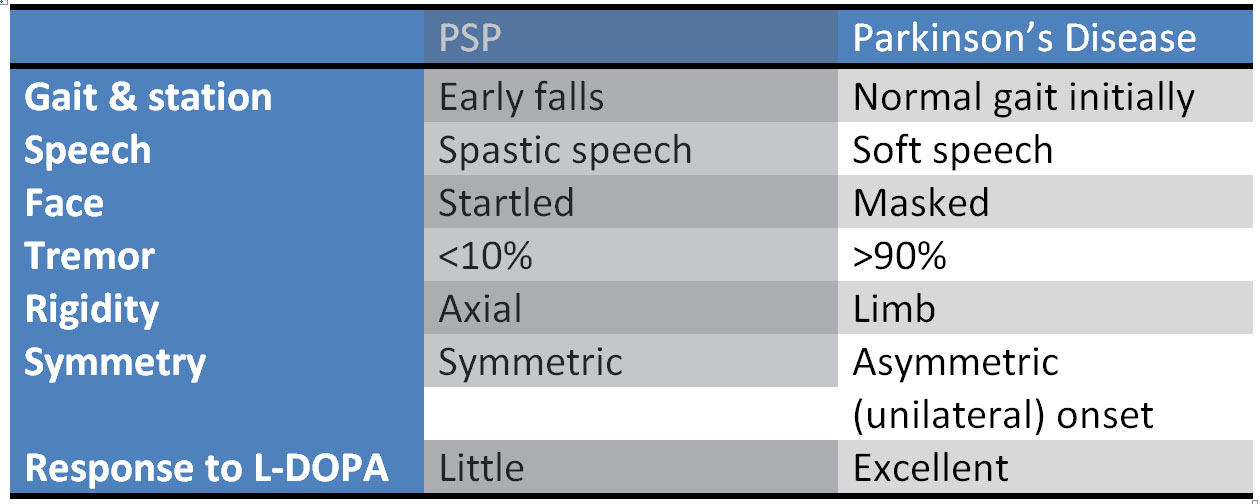This screenshot has width=1260, height=504.
Task: Select the Excellent response cell
Action: (930, 468)
